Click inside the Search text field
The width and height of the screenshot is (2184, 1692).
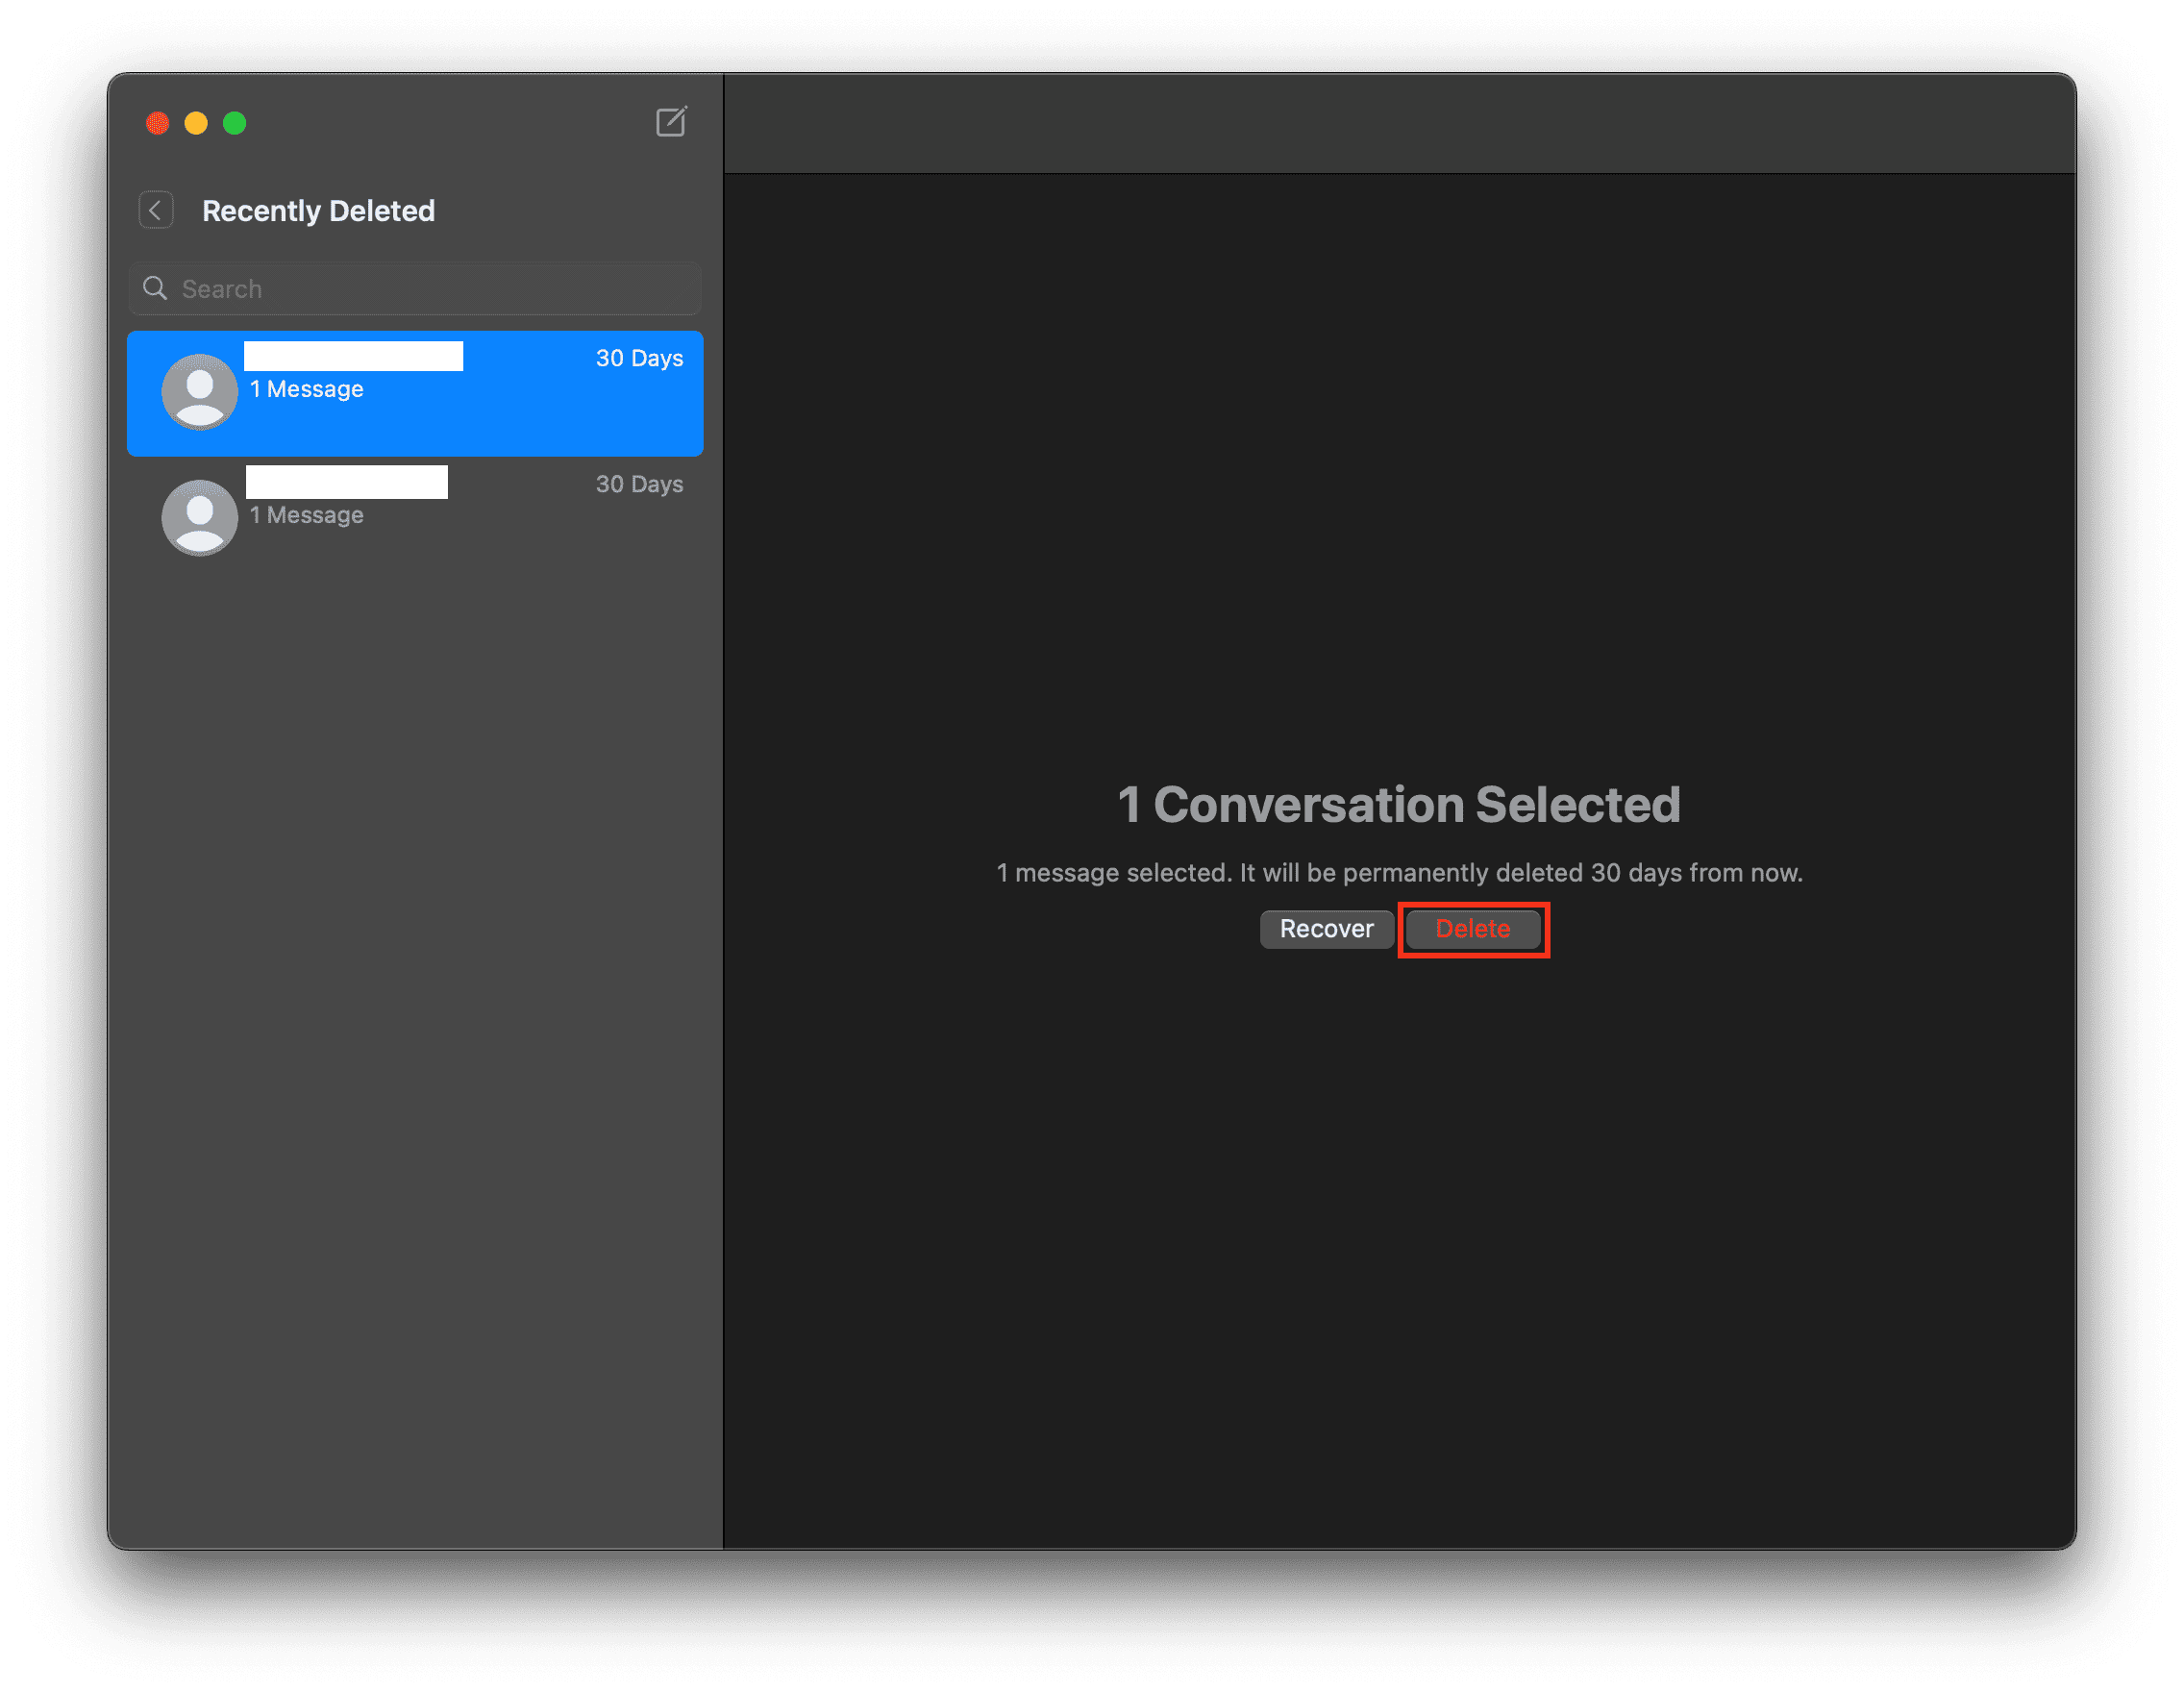pos(430,289)
